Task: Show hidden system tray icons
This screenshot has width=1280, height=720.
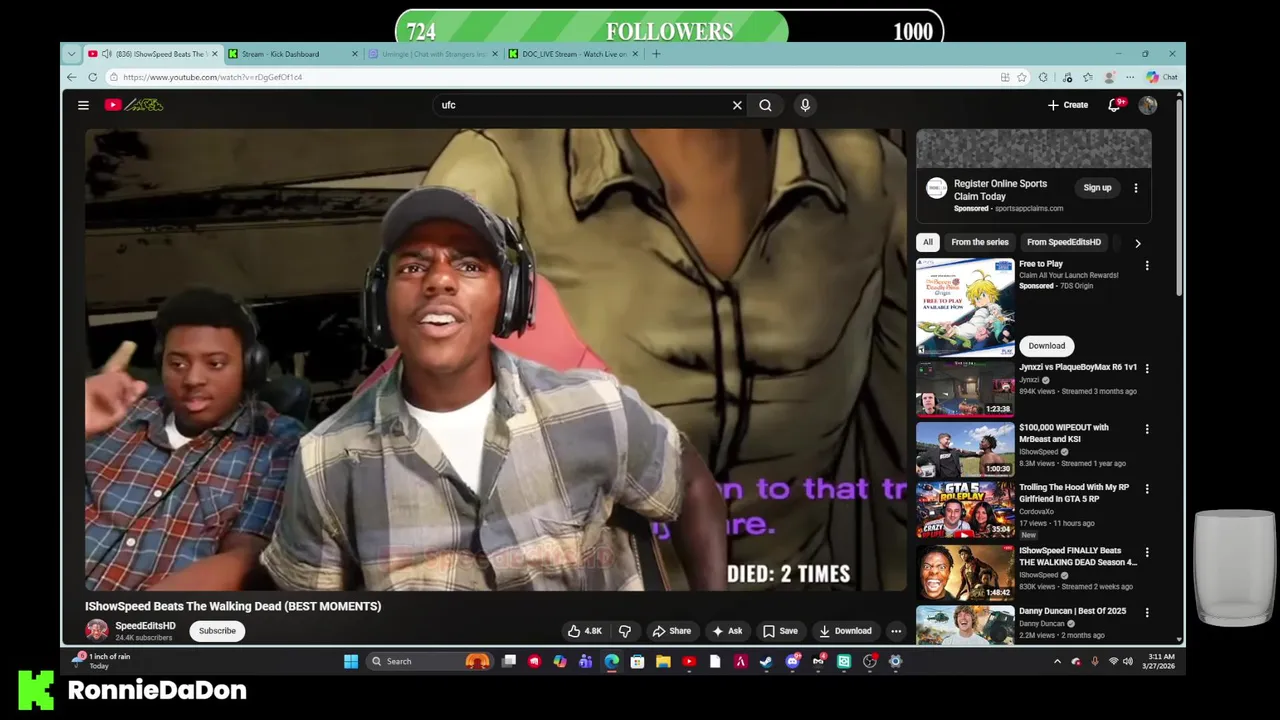Action: point(1057,661)
